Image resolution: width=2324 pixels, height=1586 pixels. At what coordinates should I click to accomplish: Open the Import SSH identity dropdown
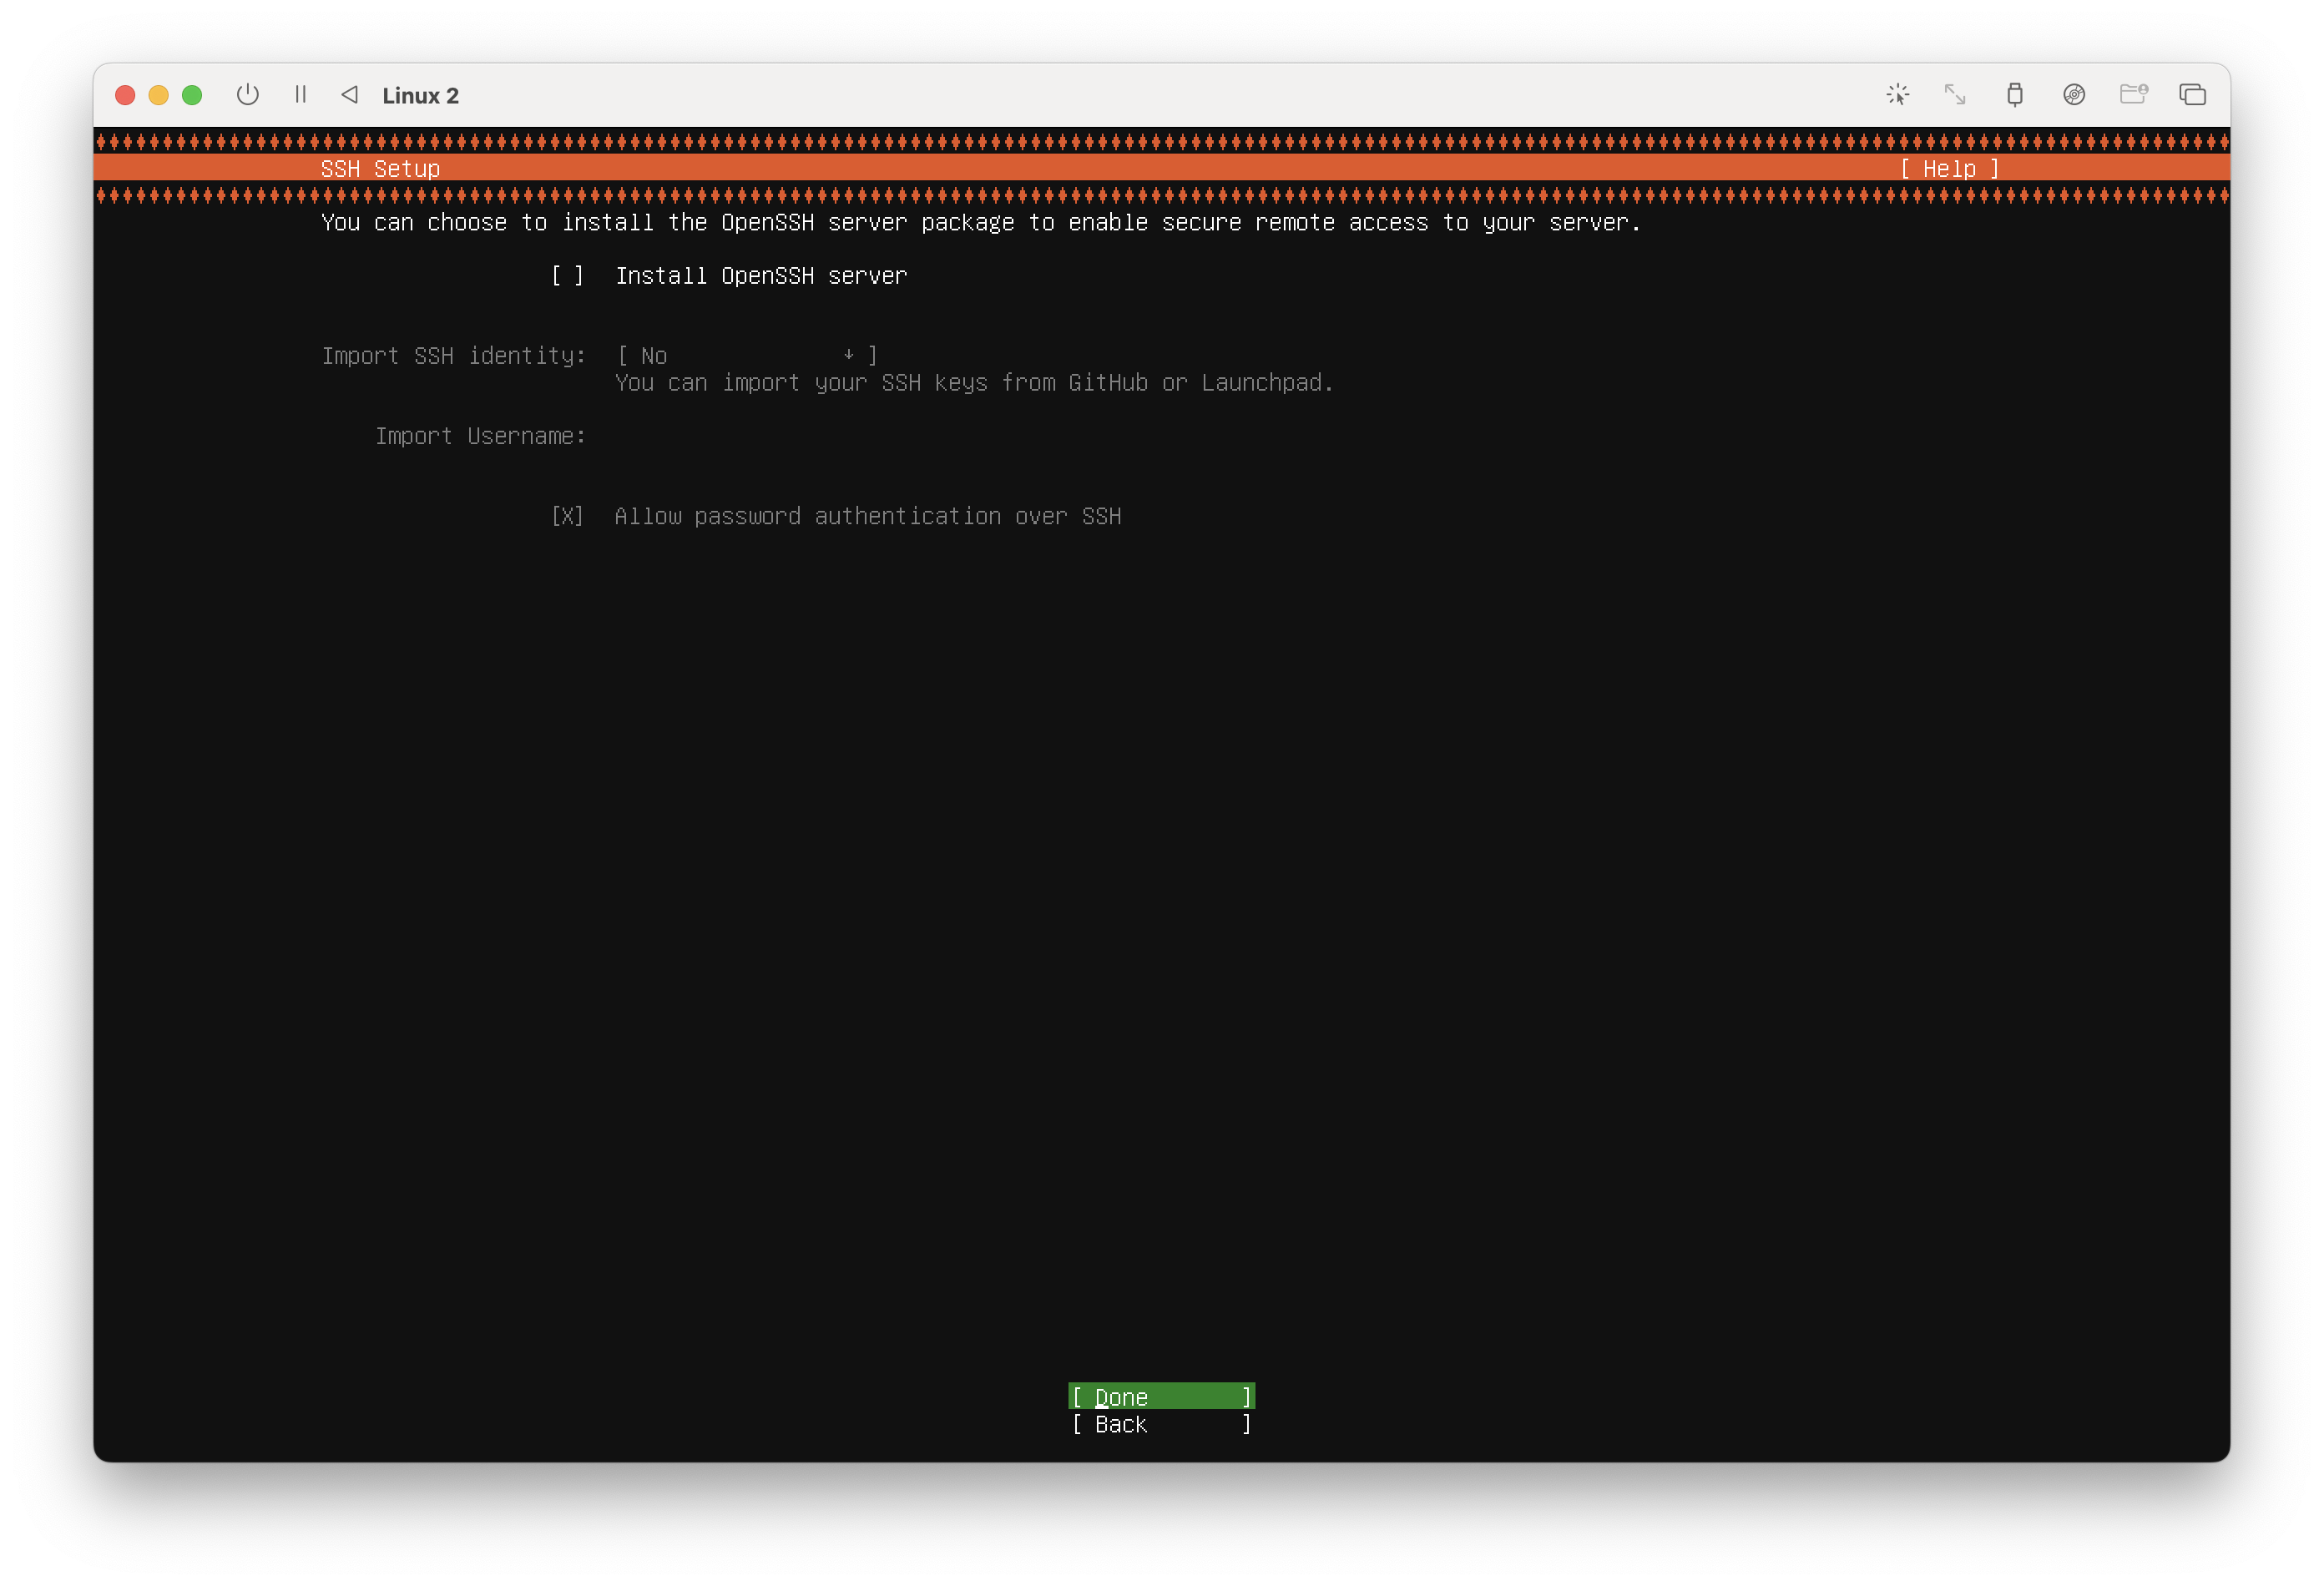point(746,356)
